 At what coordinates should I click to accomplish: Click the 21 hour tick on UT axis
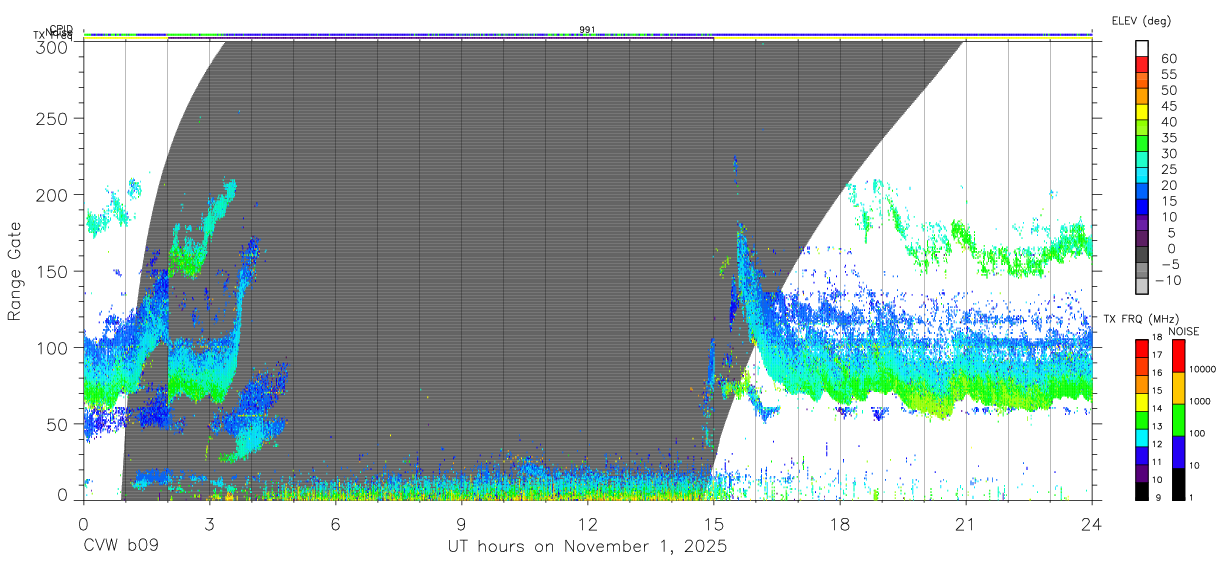[x=965, y=523]
